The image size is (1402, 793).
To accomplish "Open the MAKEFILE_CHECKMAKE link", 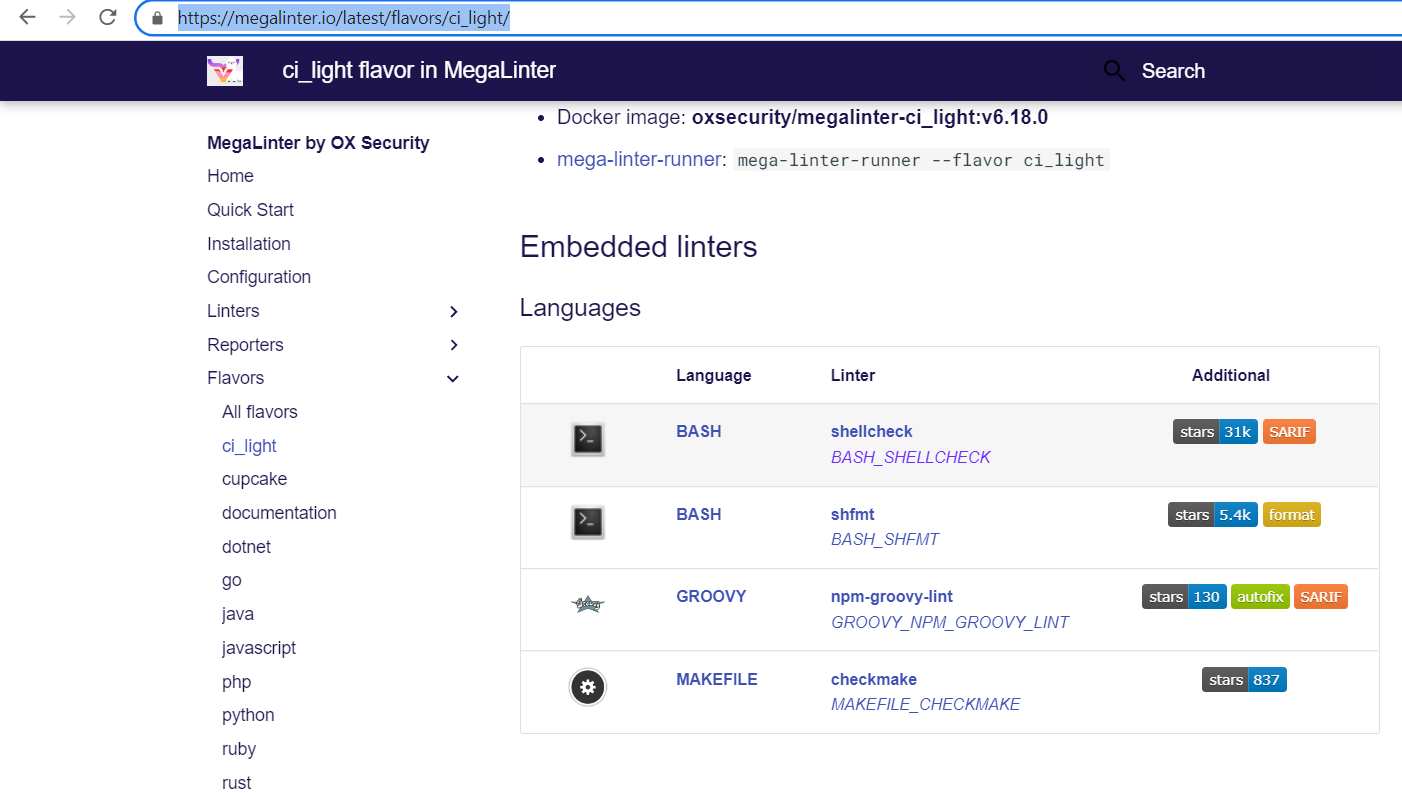I will tap(926, 705).
